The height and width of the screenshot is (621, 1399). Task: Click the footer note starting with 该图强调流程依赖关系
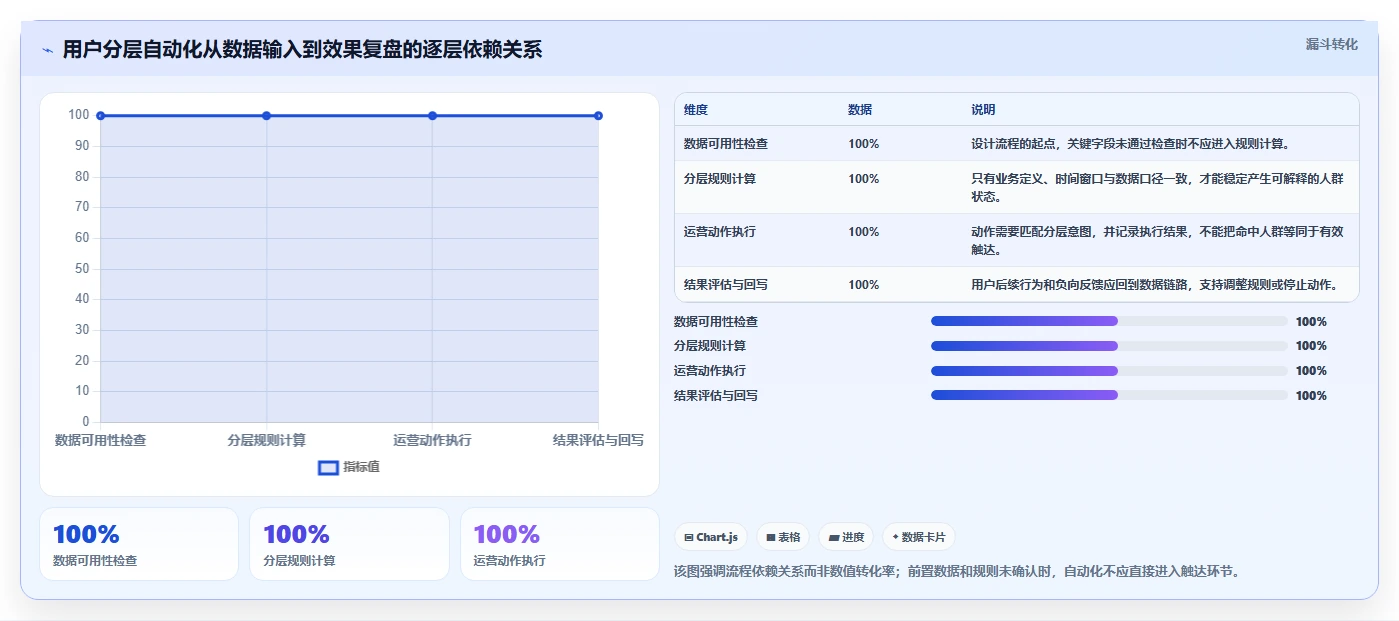957,572
